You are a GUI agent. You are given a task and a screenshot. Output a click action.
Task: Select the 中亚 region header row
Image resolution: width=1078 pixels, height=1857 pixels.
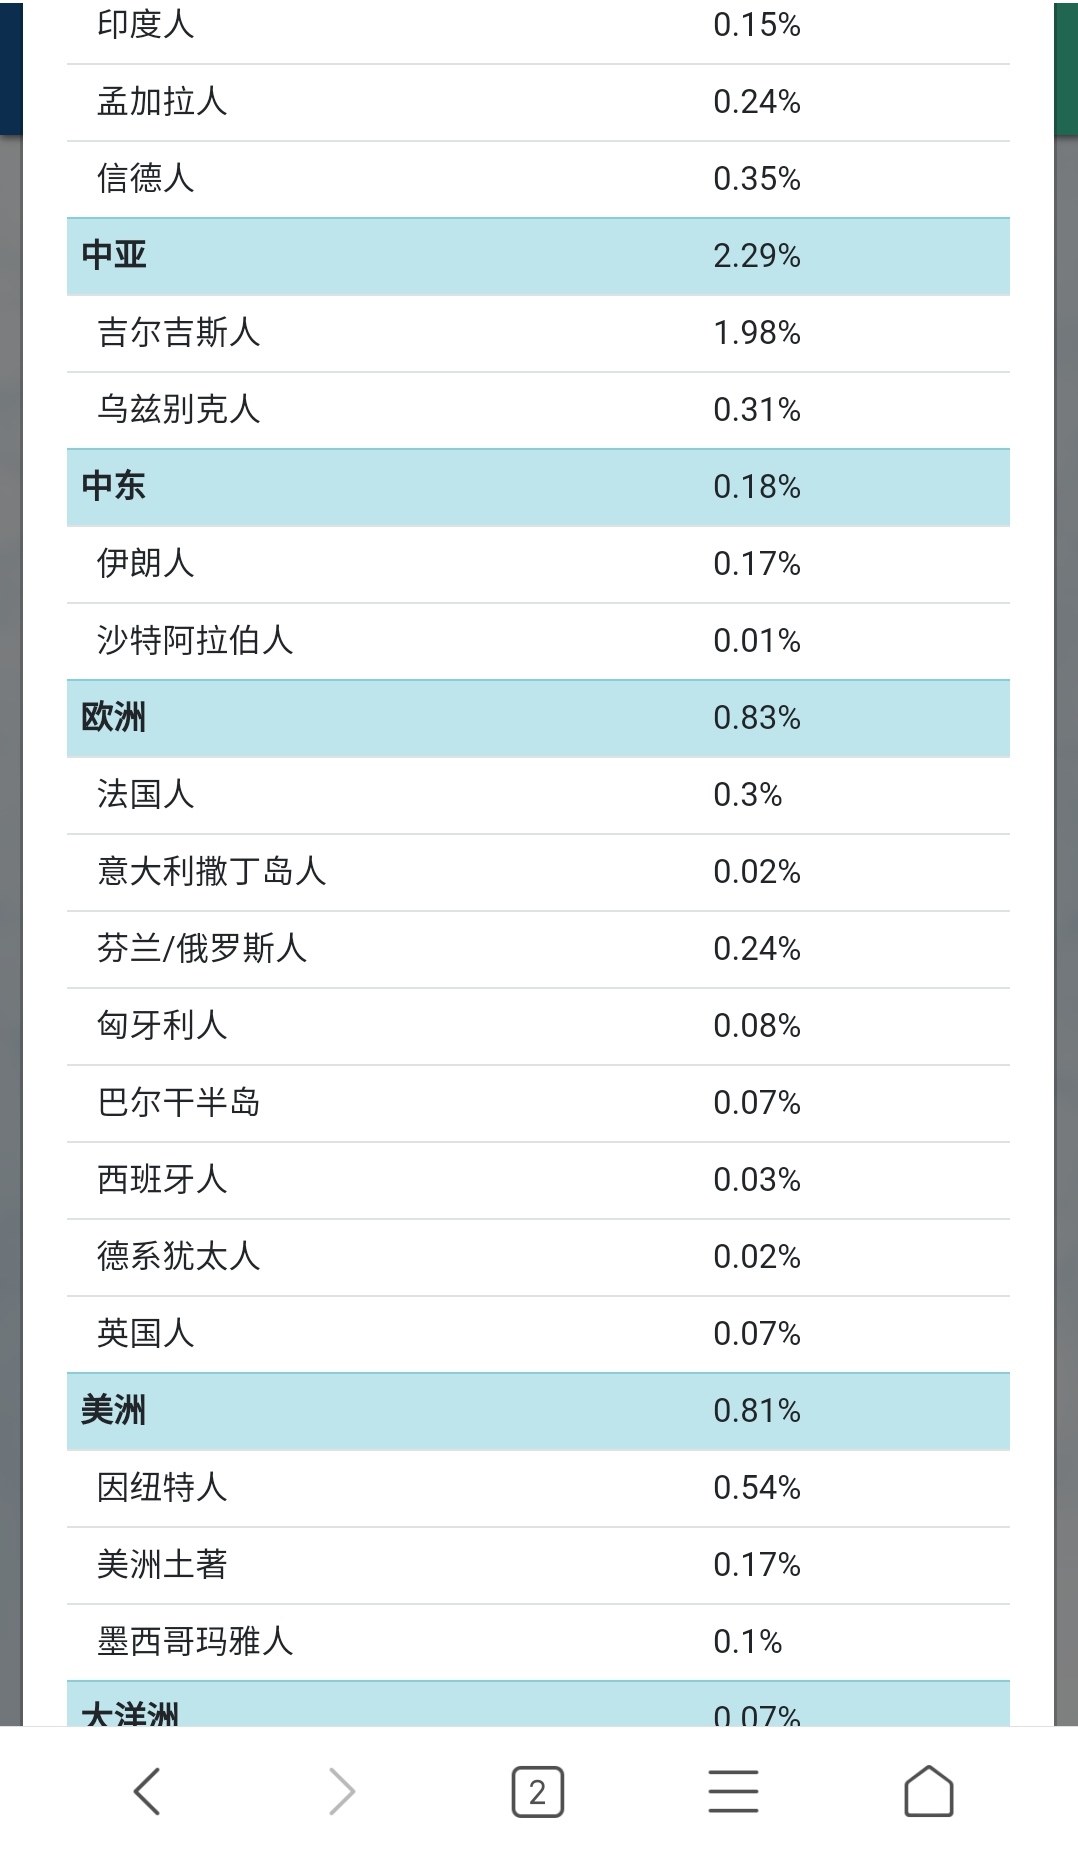pyautogui.click(x=538, y=256)
